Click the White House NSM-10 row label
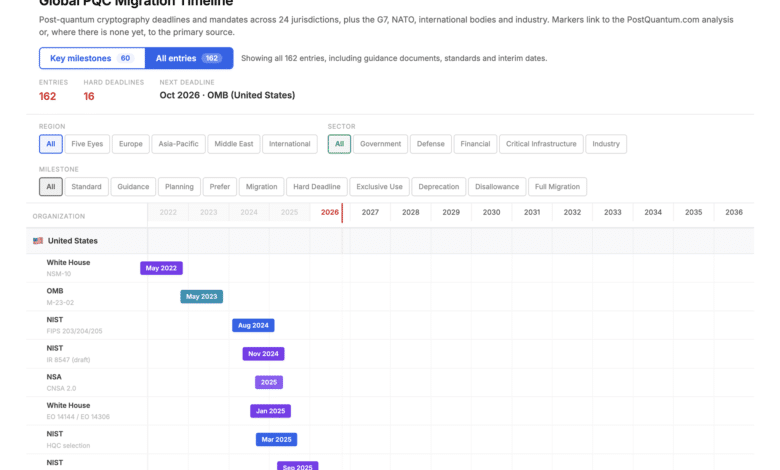This screenshot has width=780, height=470. click(x=68, y=268)
